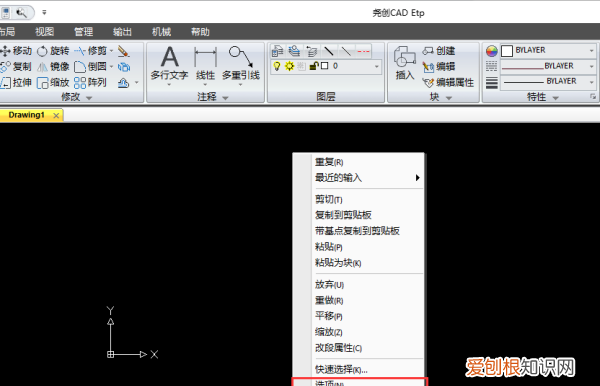Open the Trim tool dropdown arrow
Screen dimensions: 600x386
[x=111, y=50]
